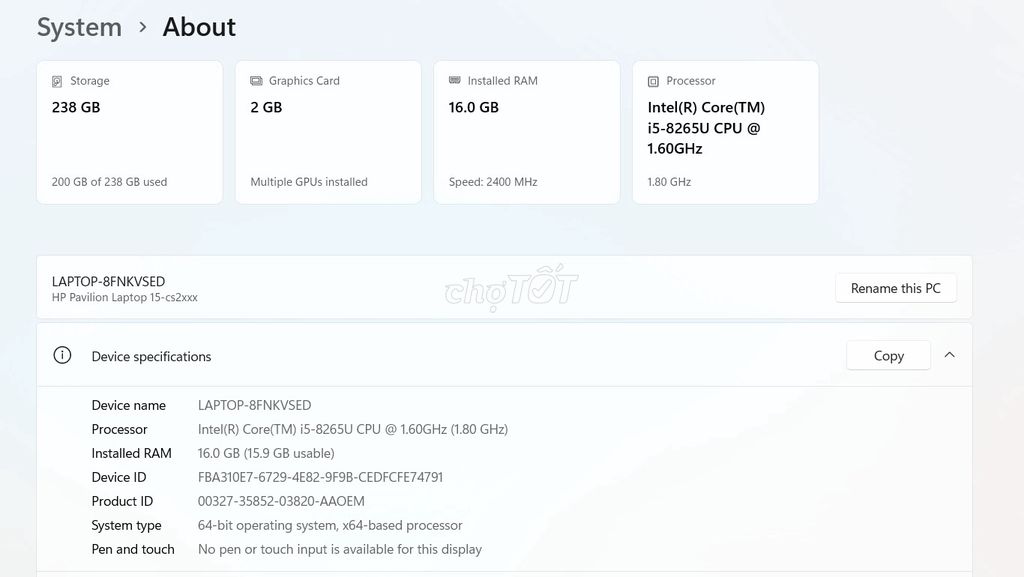The height and width of the screenshot is (577, 1024).
Task: Select the About page heading
Action: tap(199, 27)
